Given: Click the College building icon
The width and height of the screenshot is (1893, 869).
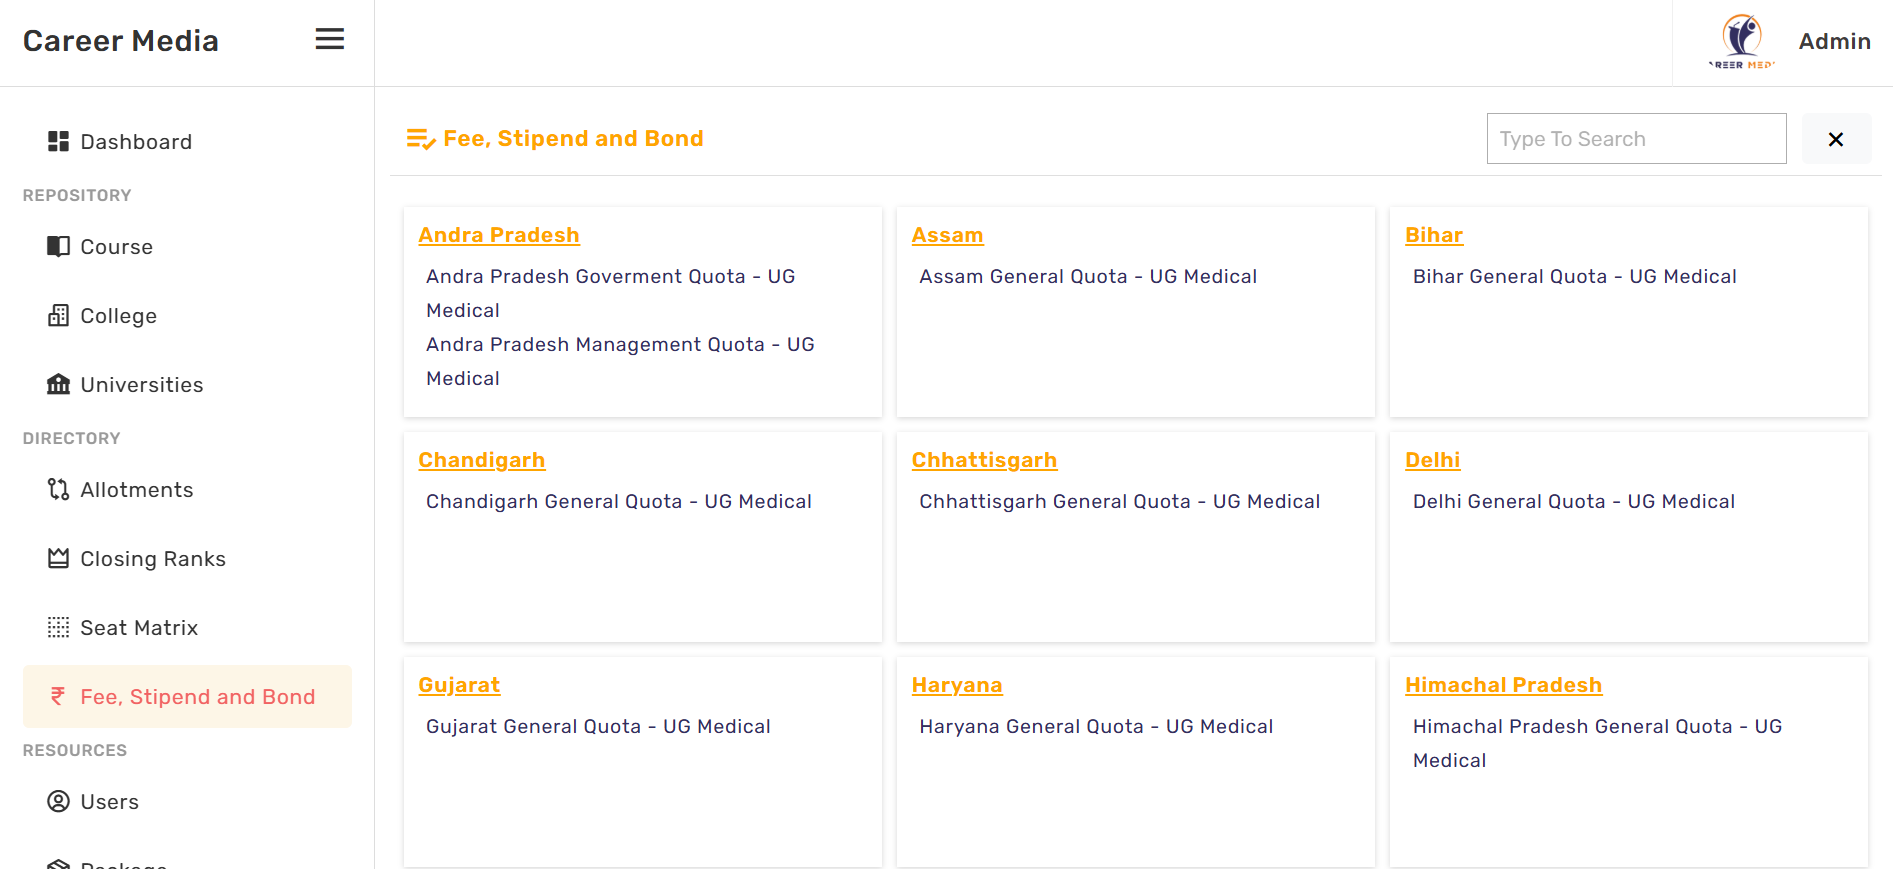Looking at the screenshot, I should tap(58, 316).
